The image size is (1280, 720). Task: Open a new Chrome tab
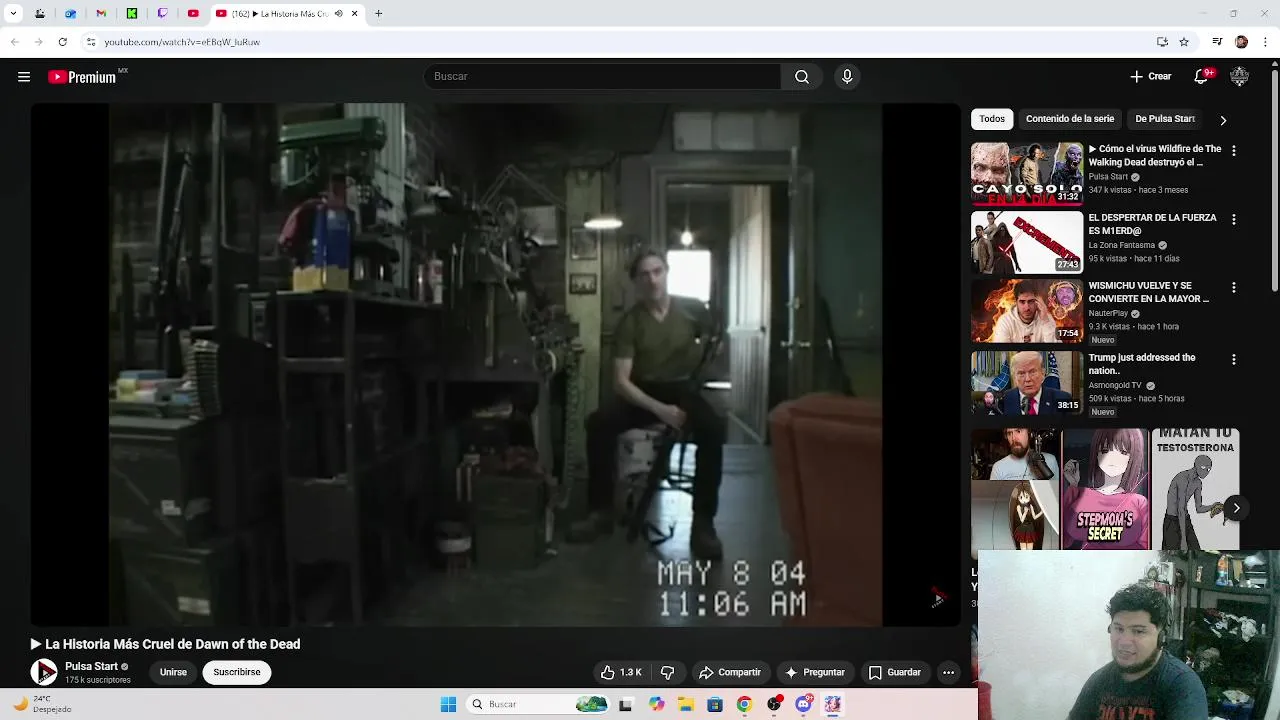378,14
